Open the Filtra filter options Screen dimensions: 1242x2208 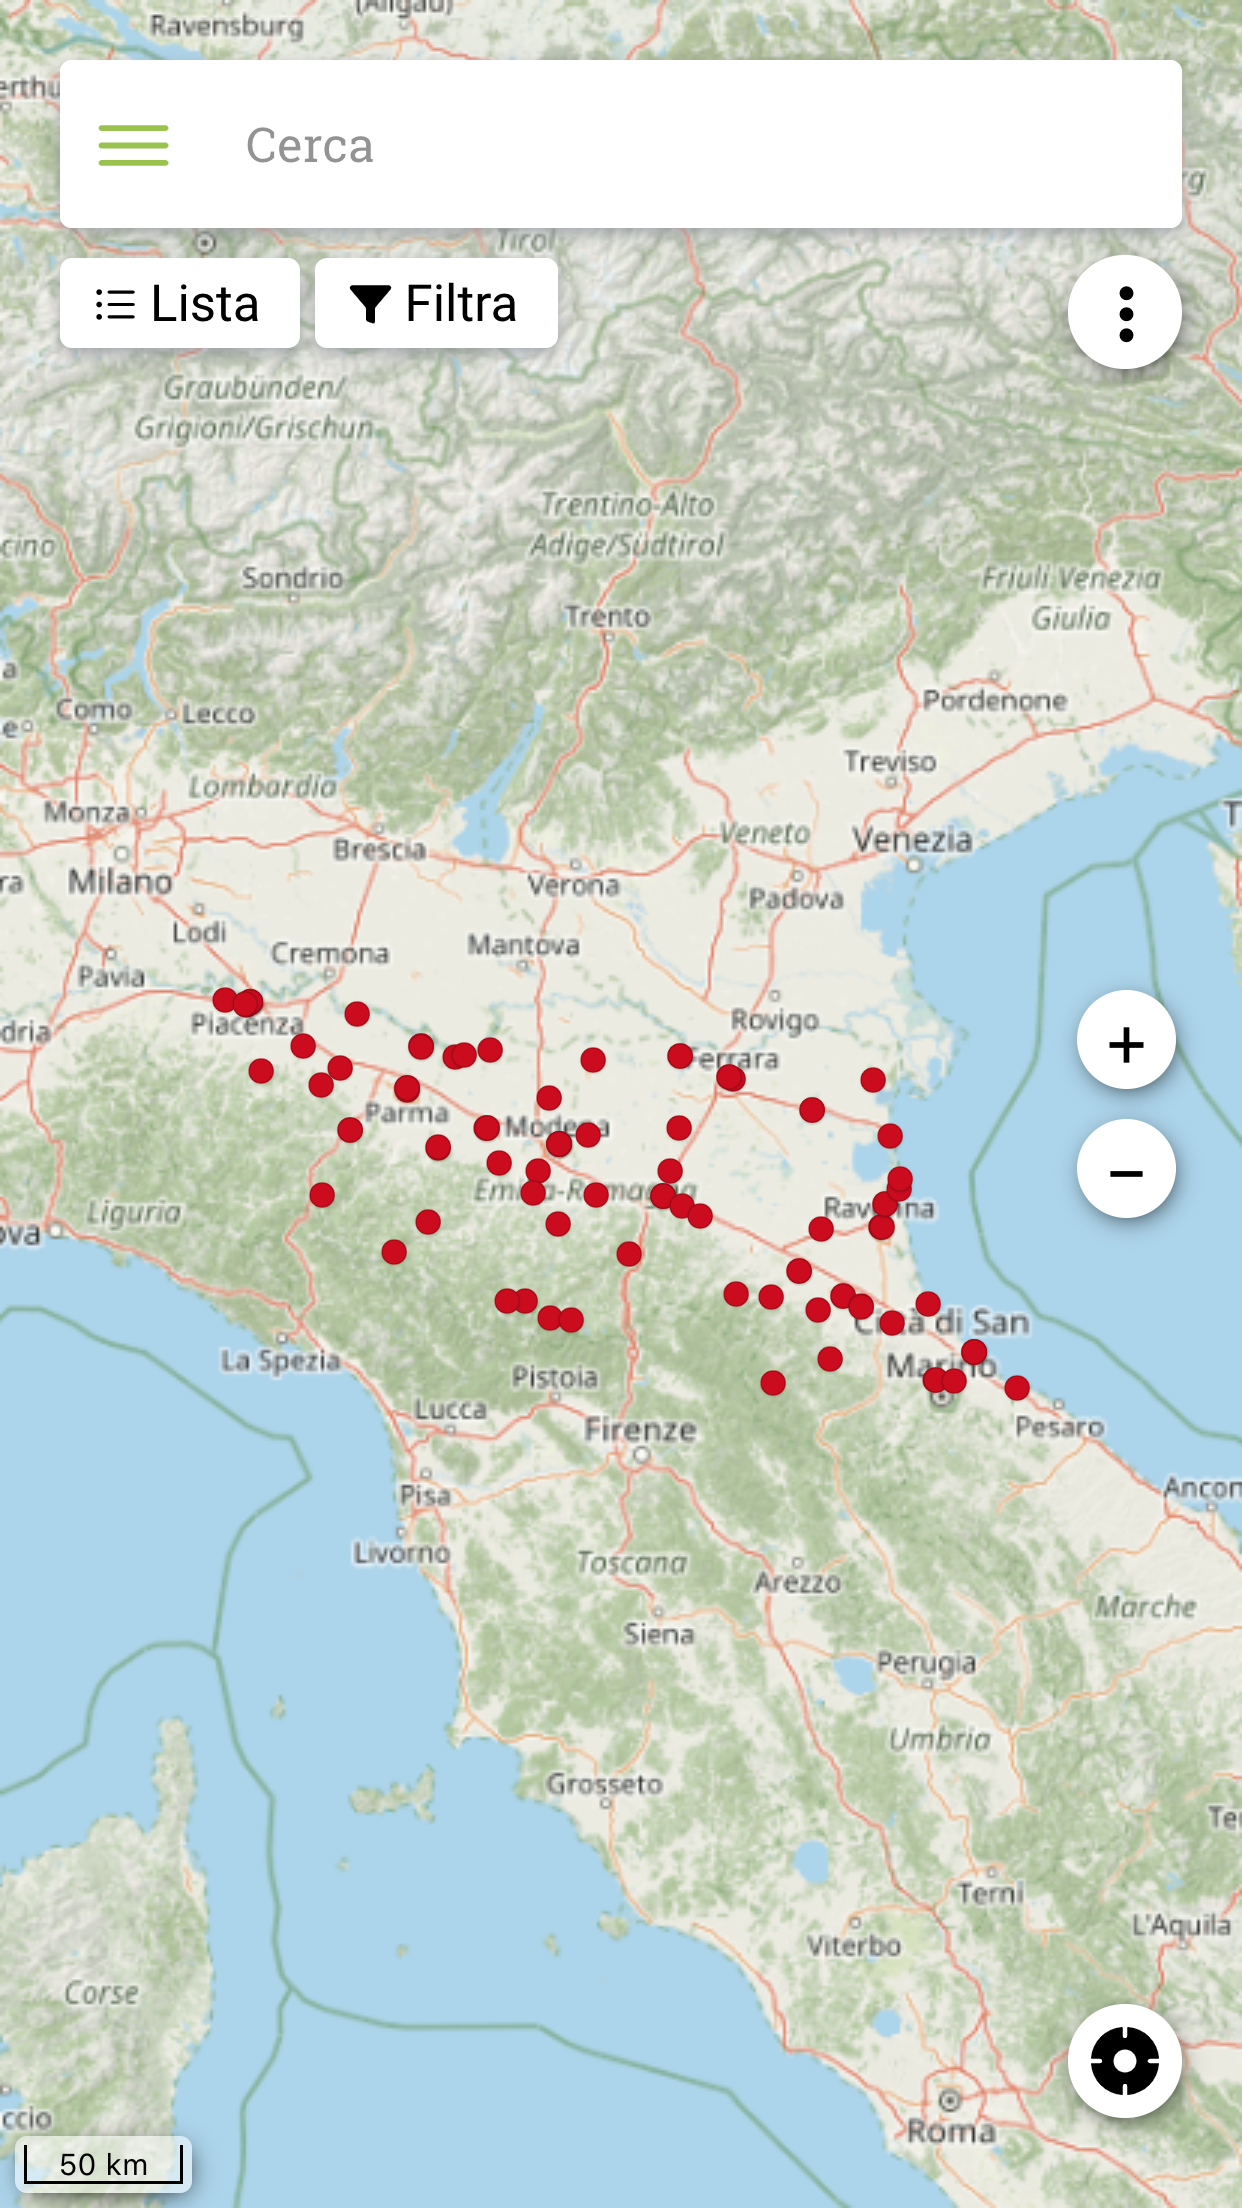pos(436,303)
